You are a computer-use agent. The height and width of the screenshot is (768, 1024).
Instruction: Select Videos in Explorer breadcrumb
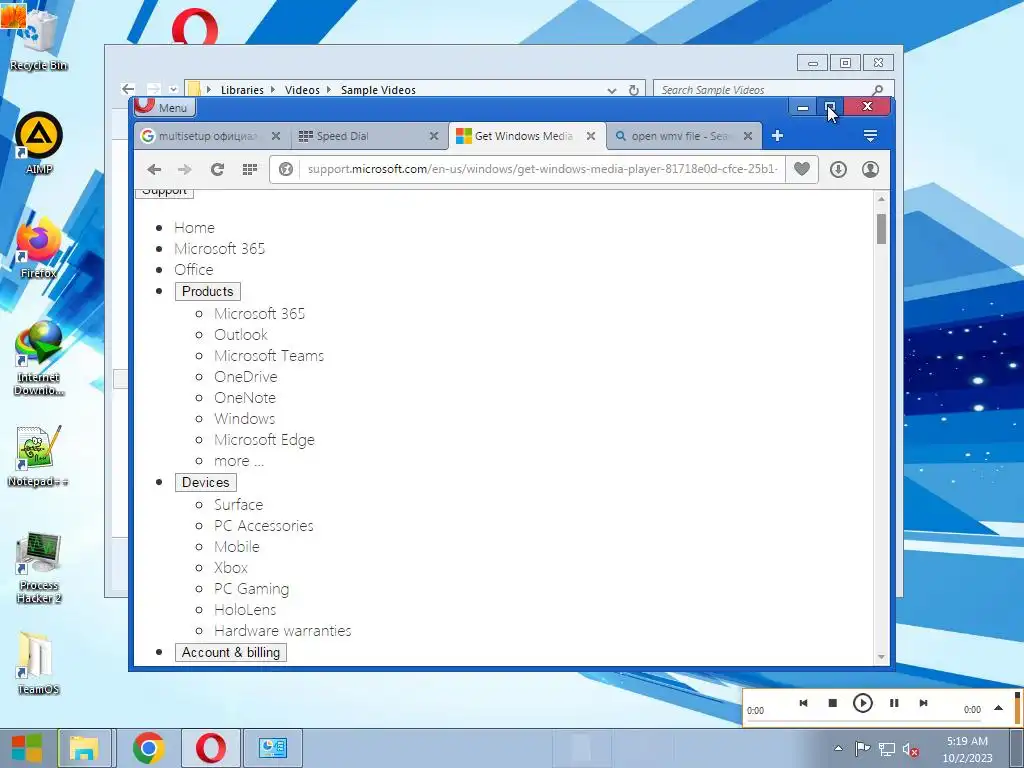pos(302,90)
